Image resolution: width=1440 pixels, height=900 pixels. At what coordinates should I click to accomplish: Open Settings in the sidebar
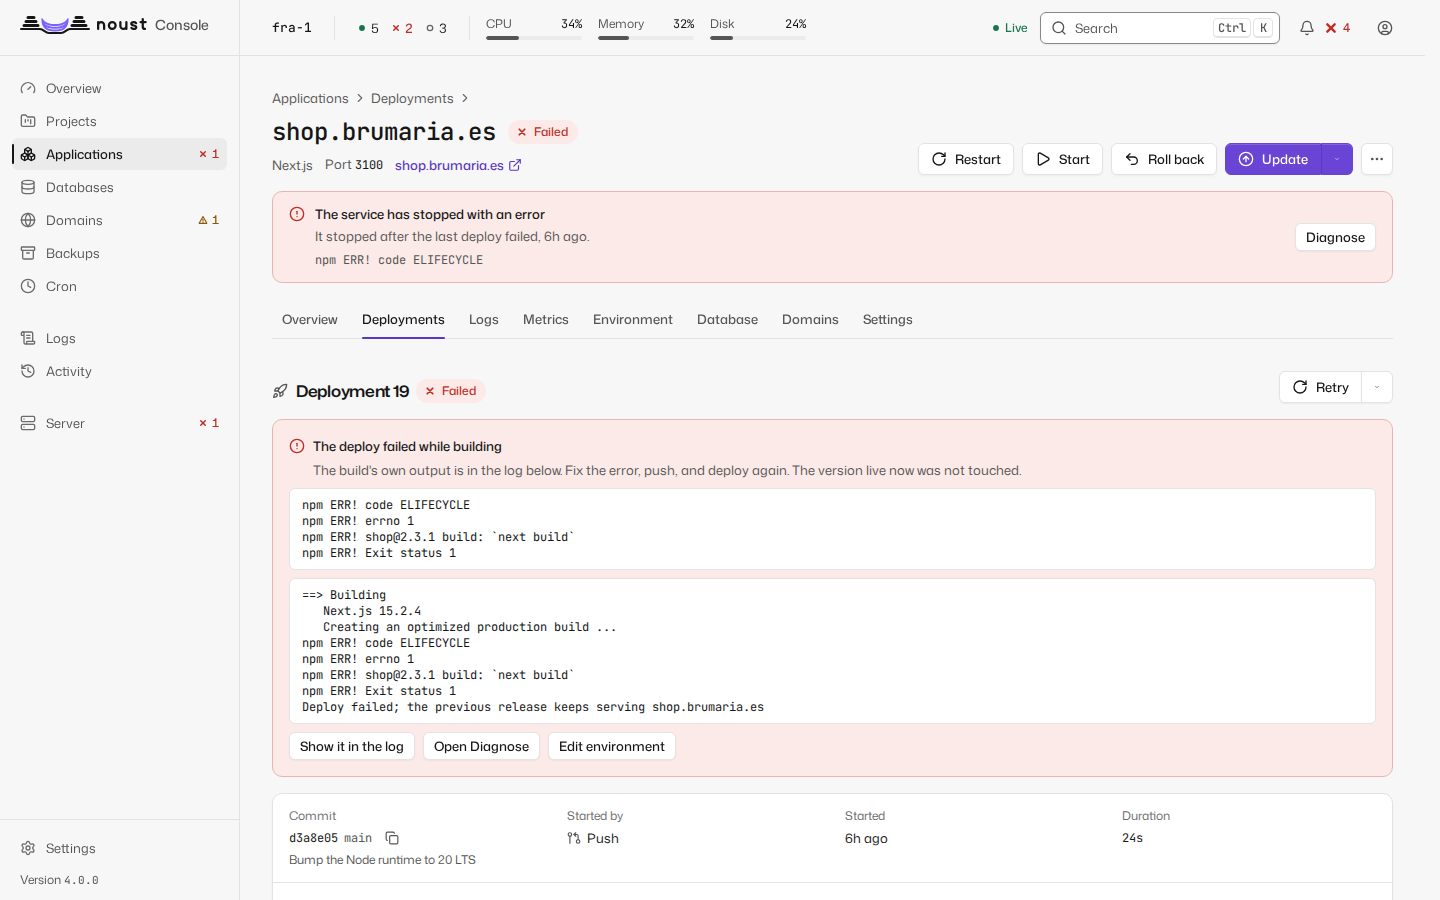point(119,848)
